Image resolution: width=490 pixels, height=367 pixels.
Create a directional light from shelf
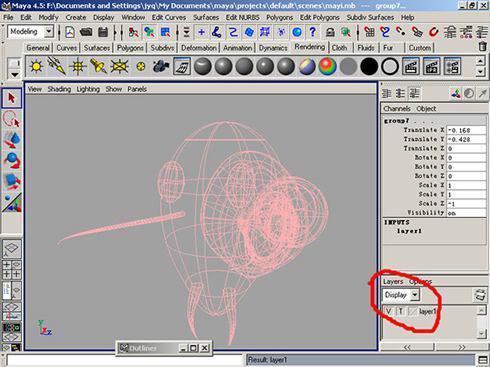pos(57,66)
